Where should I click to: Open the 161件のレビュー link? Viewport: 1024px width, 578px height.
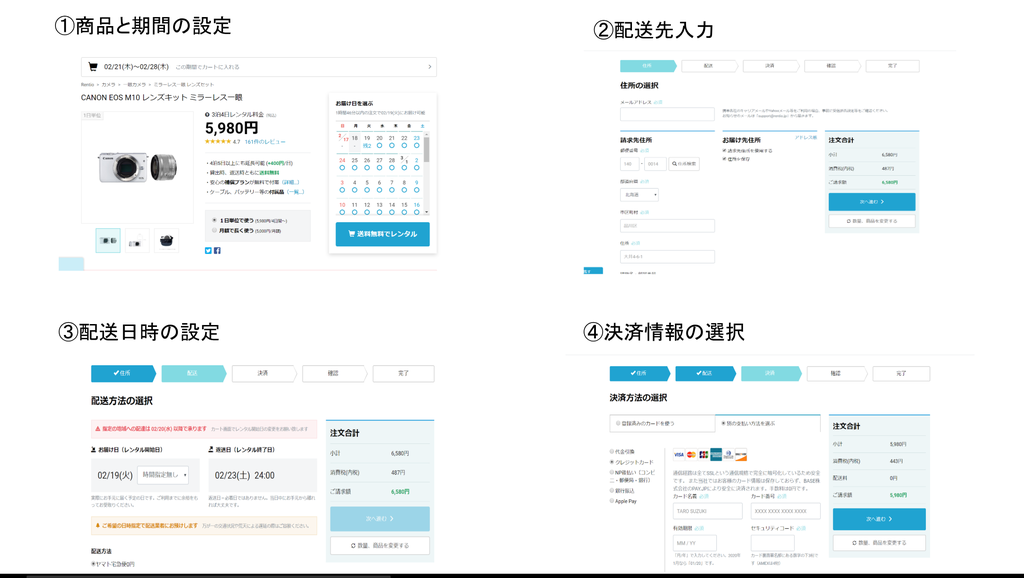pyautogui.click(x=264, y=142)
